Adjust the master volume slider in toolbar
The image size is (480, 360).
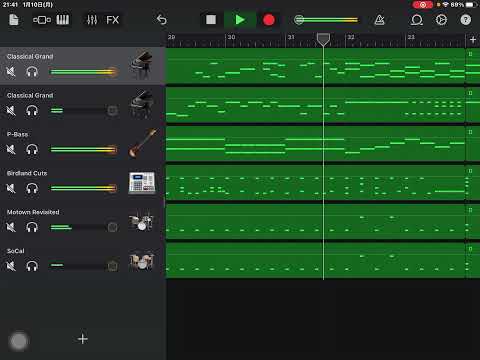tap(326, 20)
